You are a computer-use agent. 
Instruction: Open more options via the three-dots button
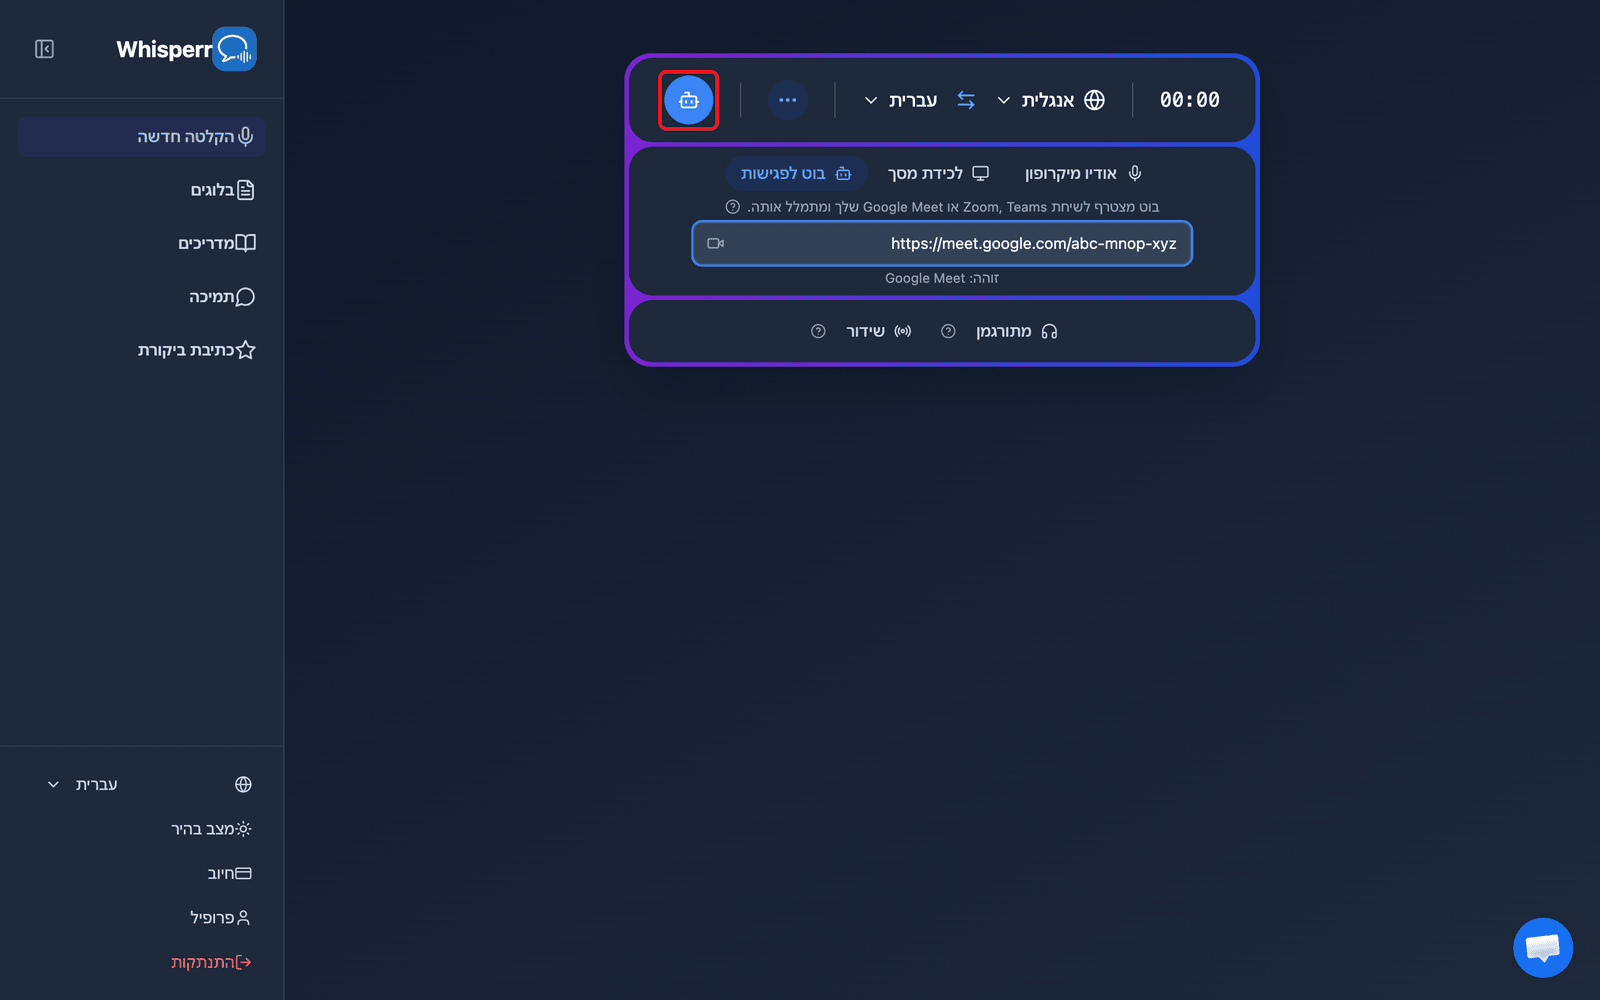coord(788,100)
